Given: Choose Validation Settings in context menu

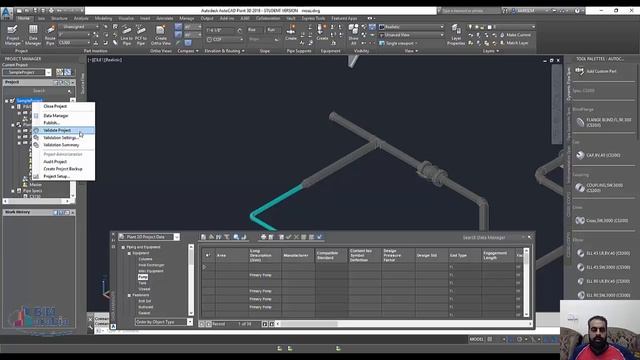Looking at the screenshot, I should coord(61,138).
